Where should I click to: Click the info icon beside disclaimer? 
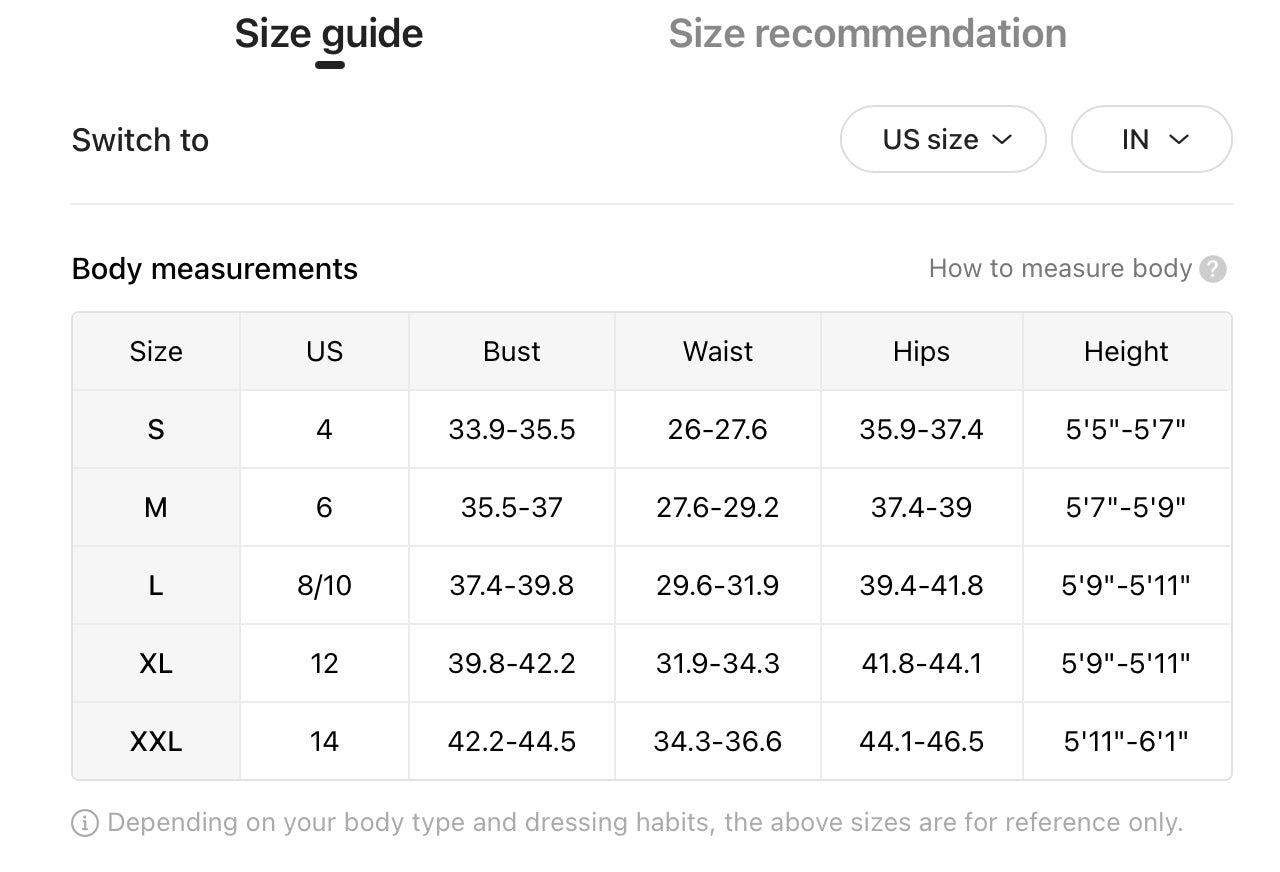[85, 823]
